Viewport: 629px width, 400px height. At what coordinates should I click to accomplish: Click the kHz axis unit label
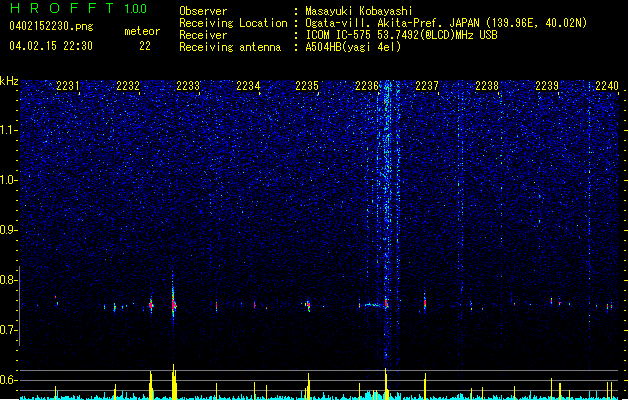(x=9, y=81)
